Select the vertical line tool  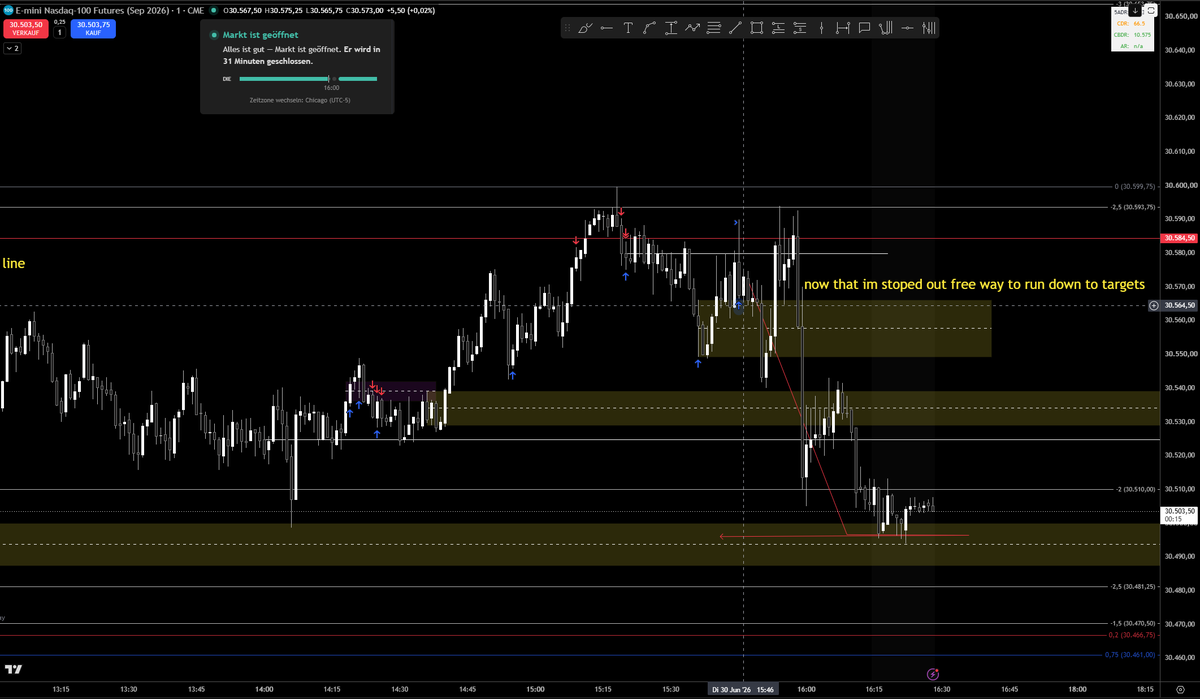821,28
